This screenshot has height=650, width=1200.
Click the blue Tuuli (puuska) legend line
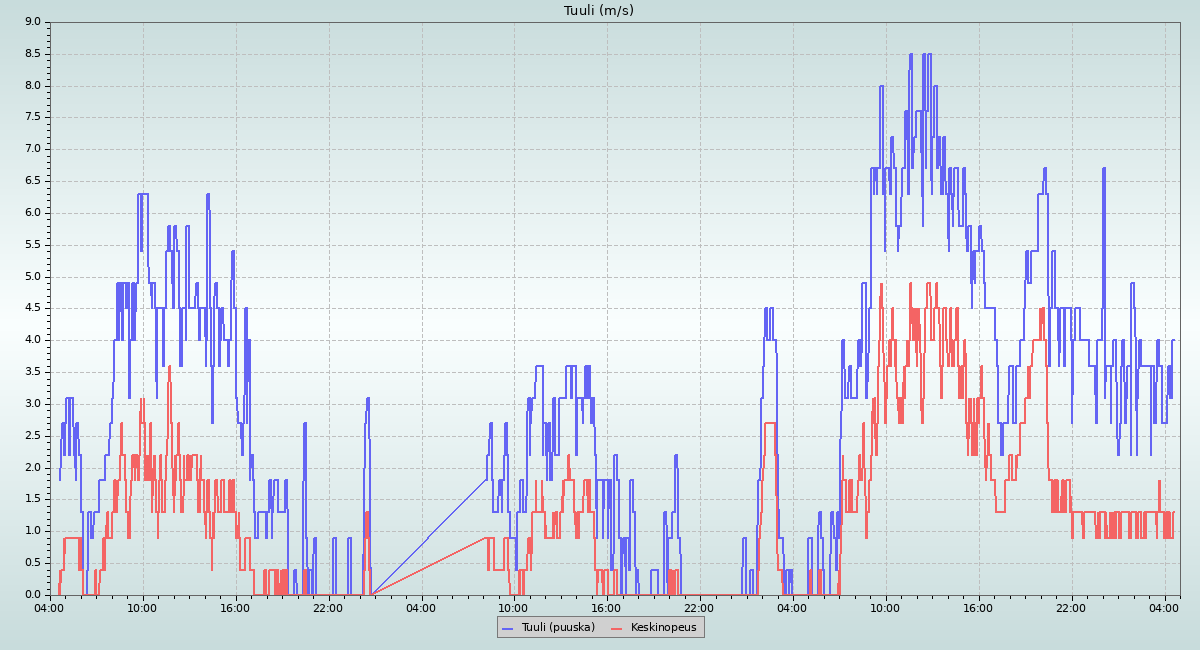[x=509, y=627]
